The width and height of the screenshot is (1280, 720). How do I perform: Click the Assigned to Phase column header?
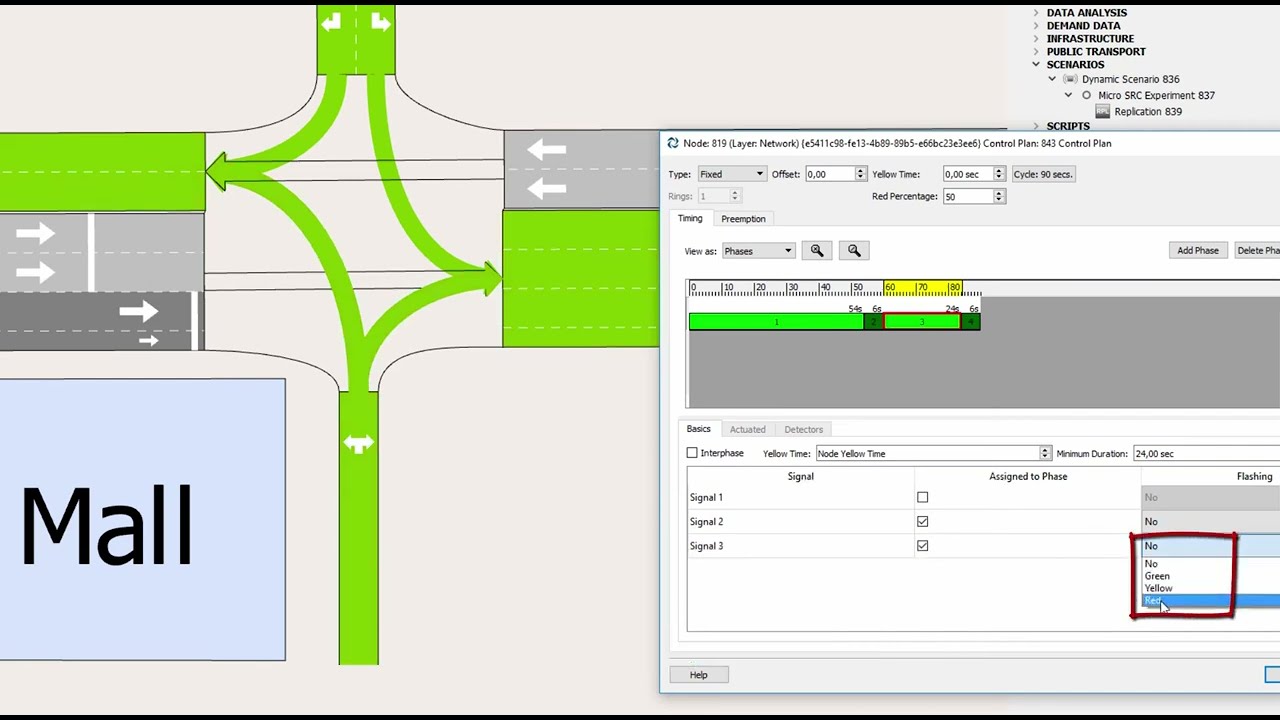[1028, 477]
